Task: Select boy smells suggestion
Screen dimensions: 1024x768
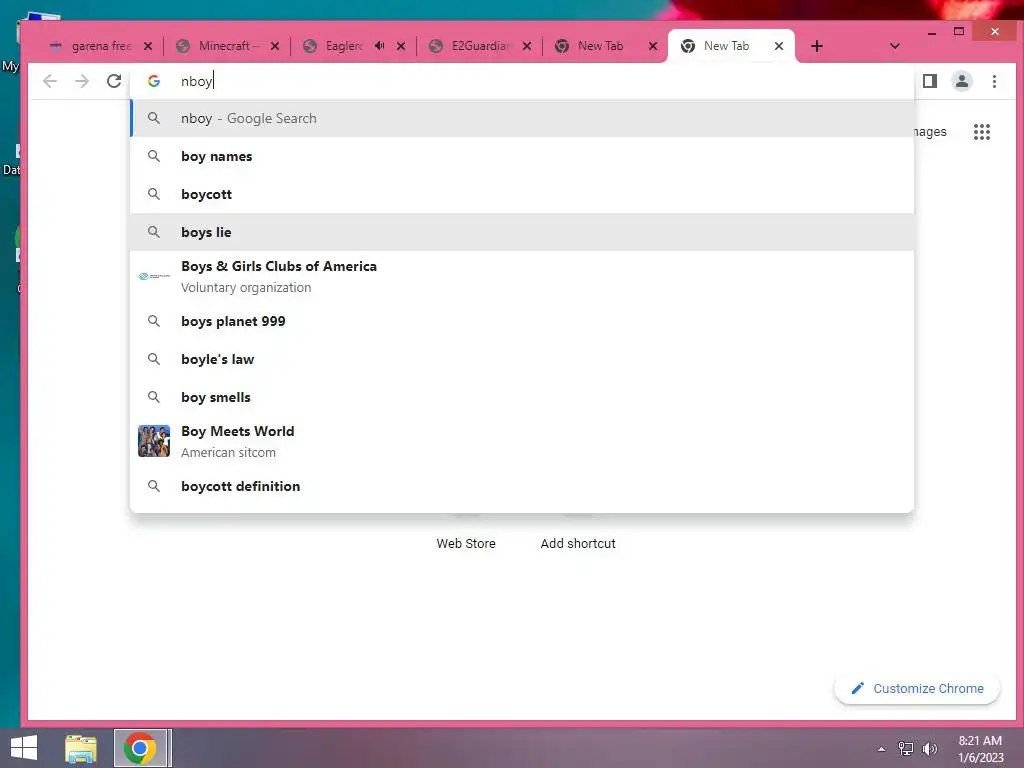Action: (522, 397)
